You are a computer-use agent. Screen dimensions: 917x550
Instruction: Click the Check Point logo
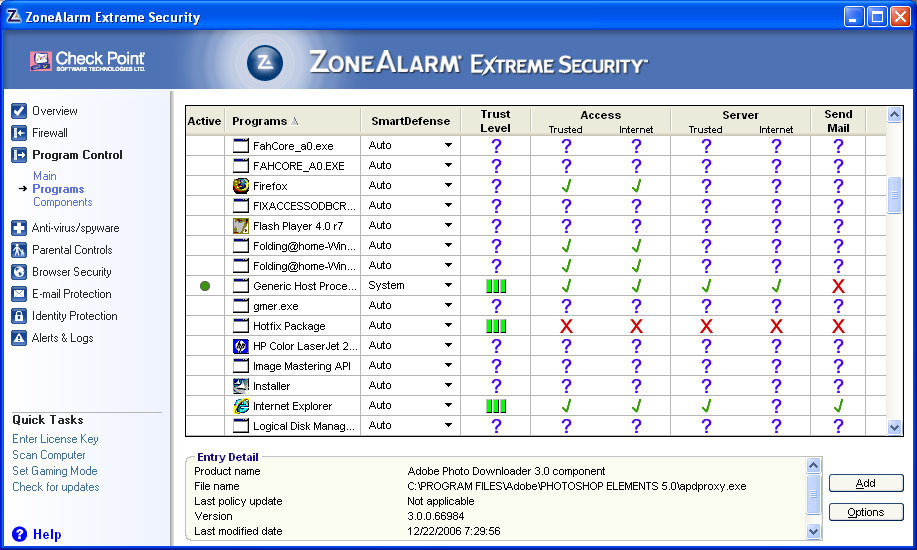tap(88, 61)
